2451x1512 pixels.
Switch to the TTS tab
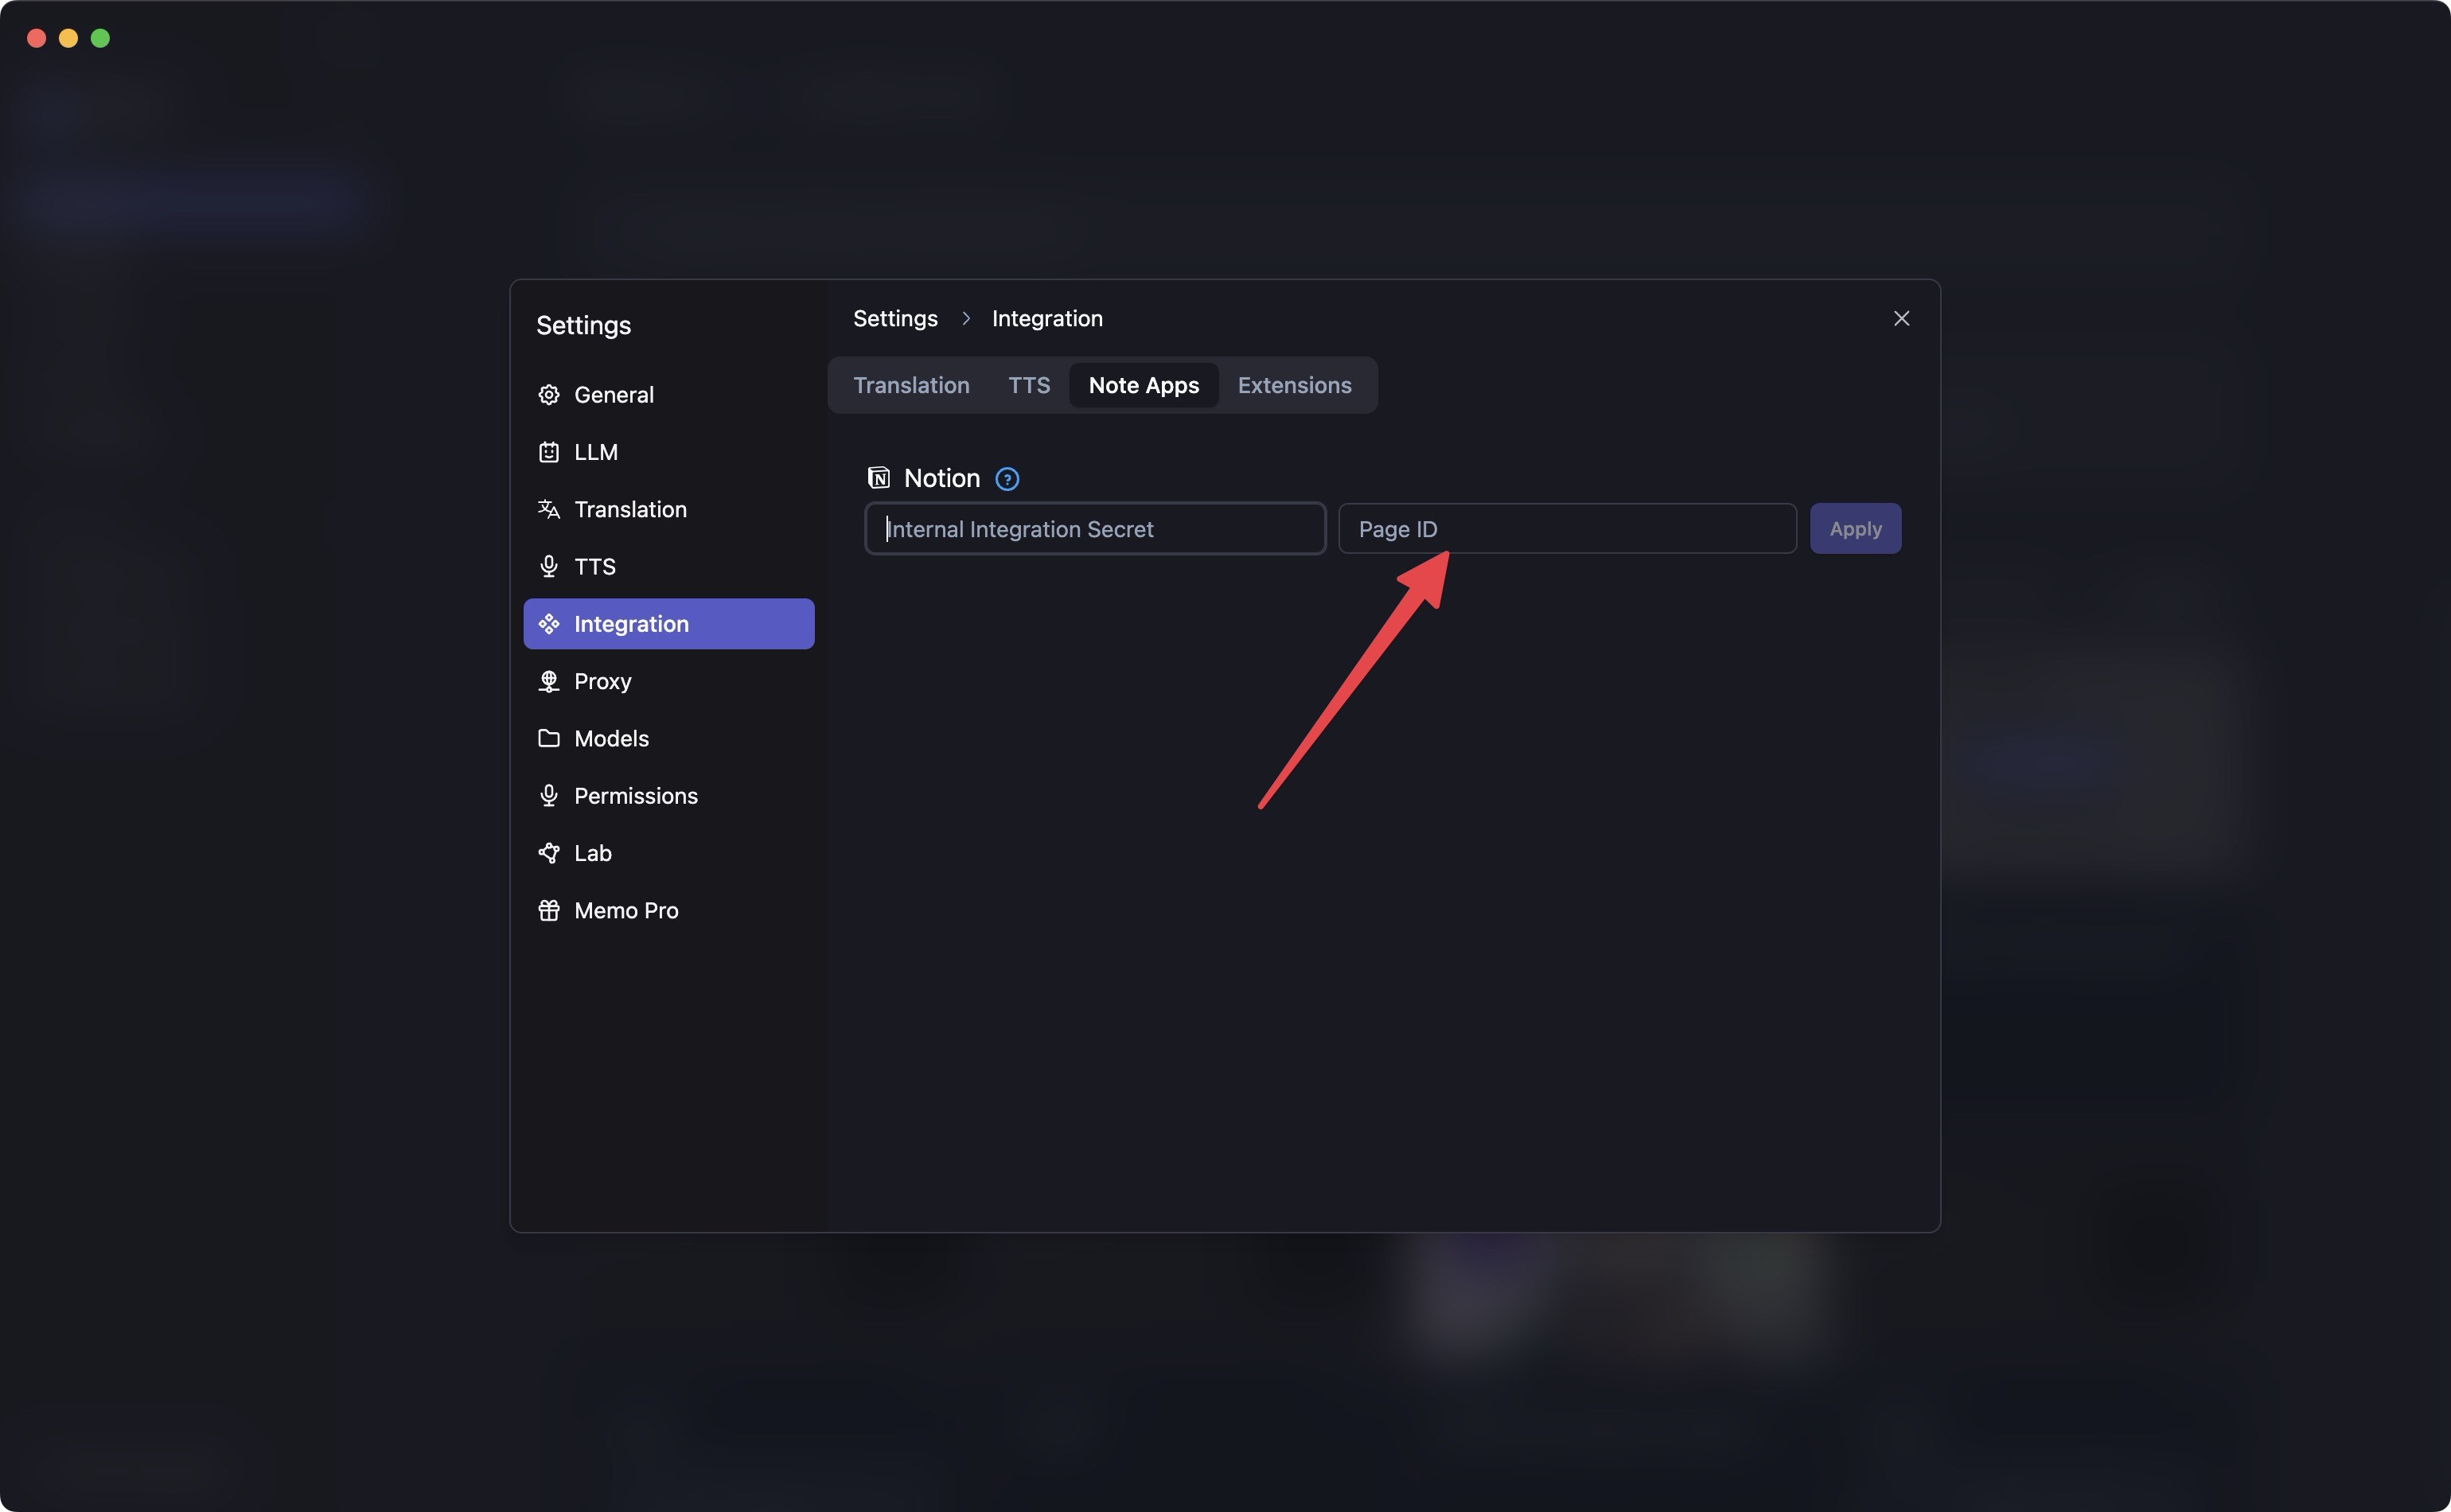(1029, 385)
